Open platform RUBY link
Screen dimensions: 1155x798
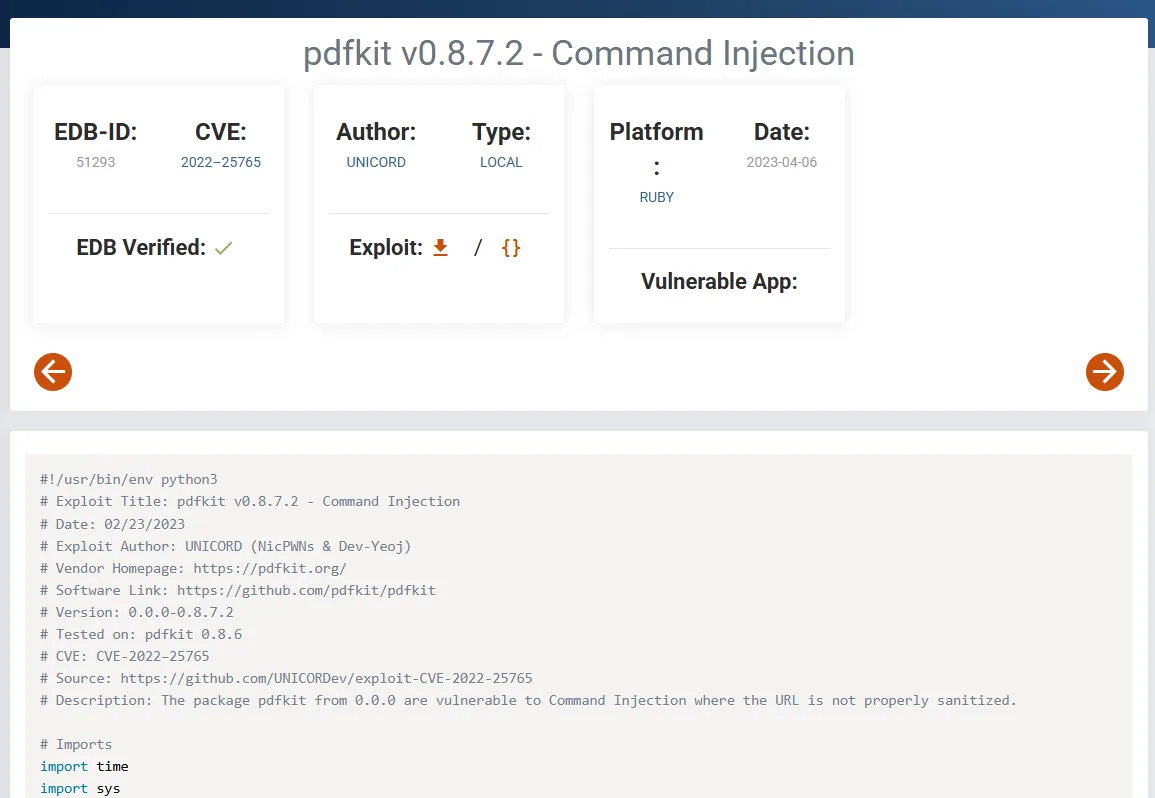(x=656, y=197)
